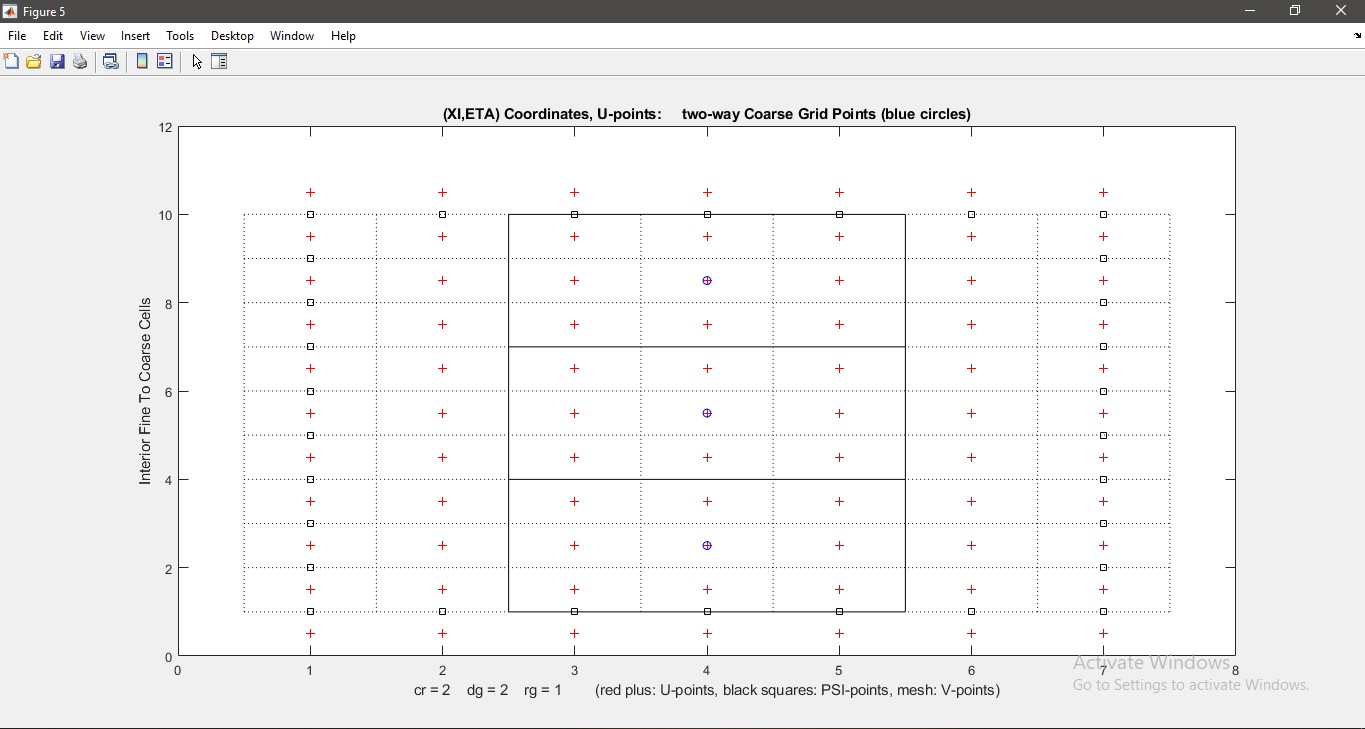Open the Insert menu
The image size is (1365, 729).
click(x=135, y=36)
